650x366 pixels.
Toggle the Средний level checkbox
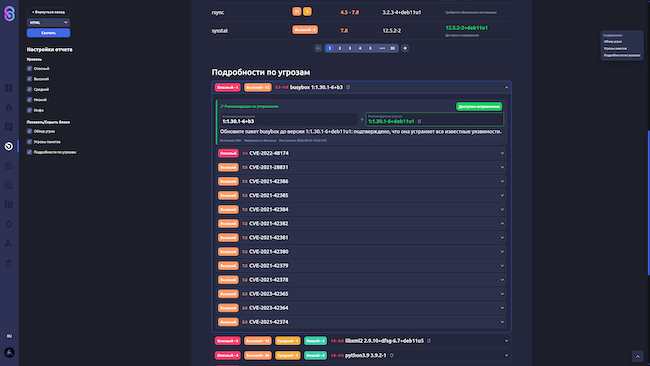[29, 89]
